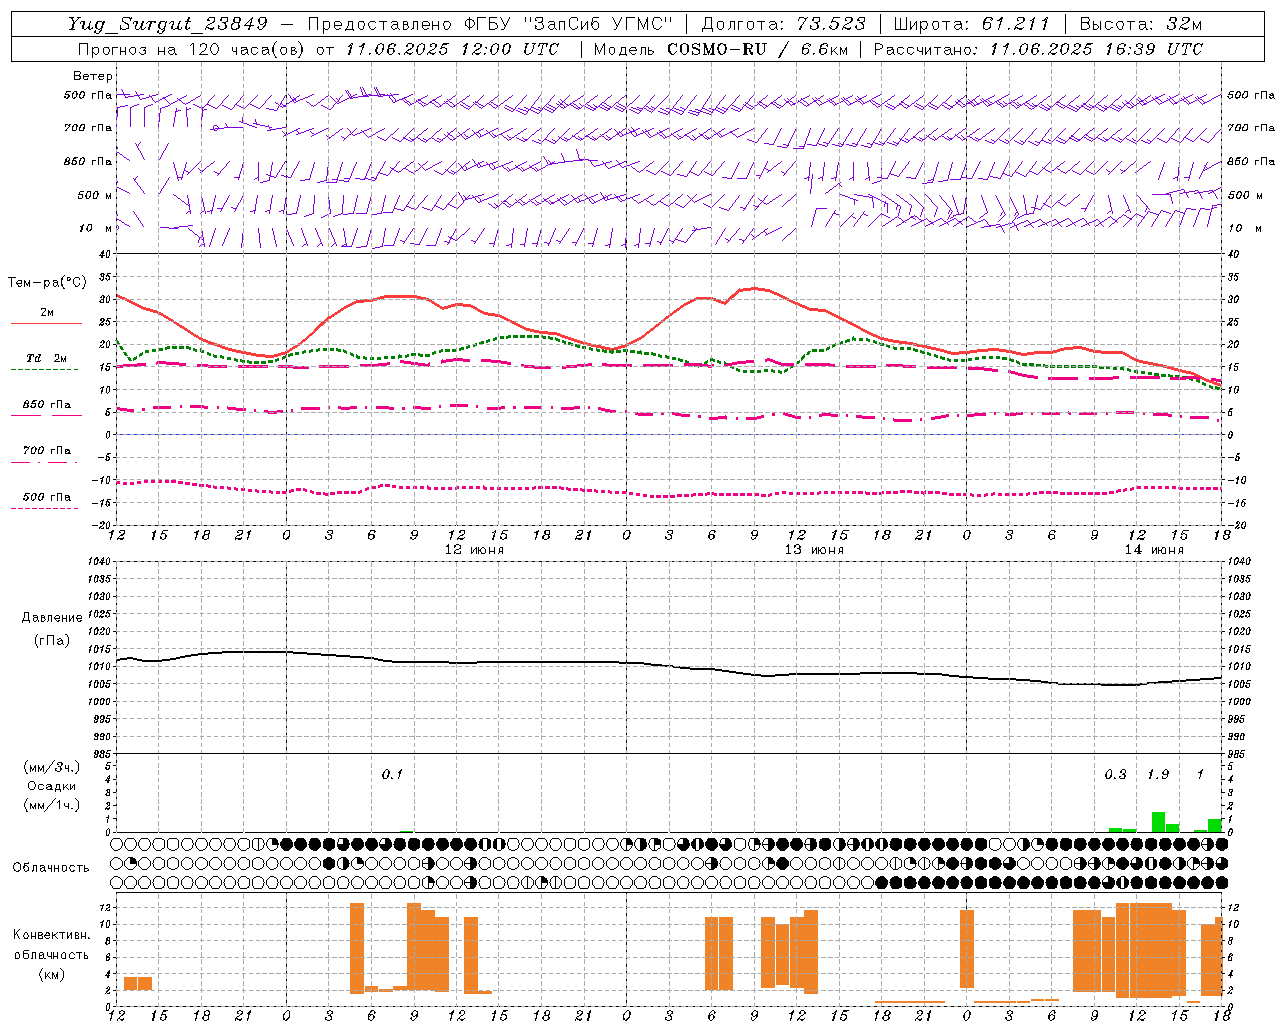Select the "Долгота: 73.523" longitude value
This screenshot has width=1280, height=1024.
(x=785, y=24)
